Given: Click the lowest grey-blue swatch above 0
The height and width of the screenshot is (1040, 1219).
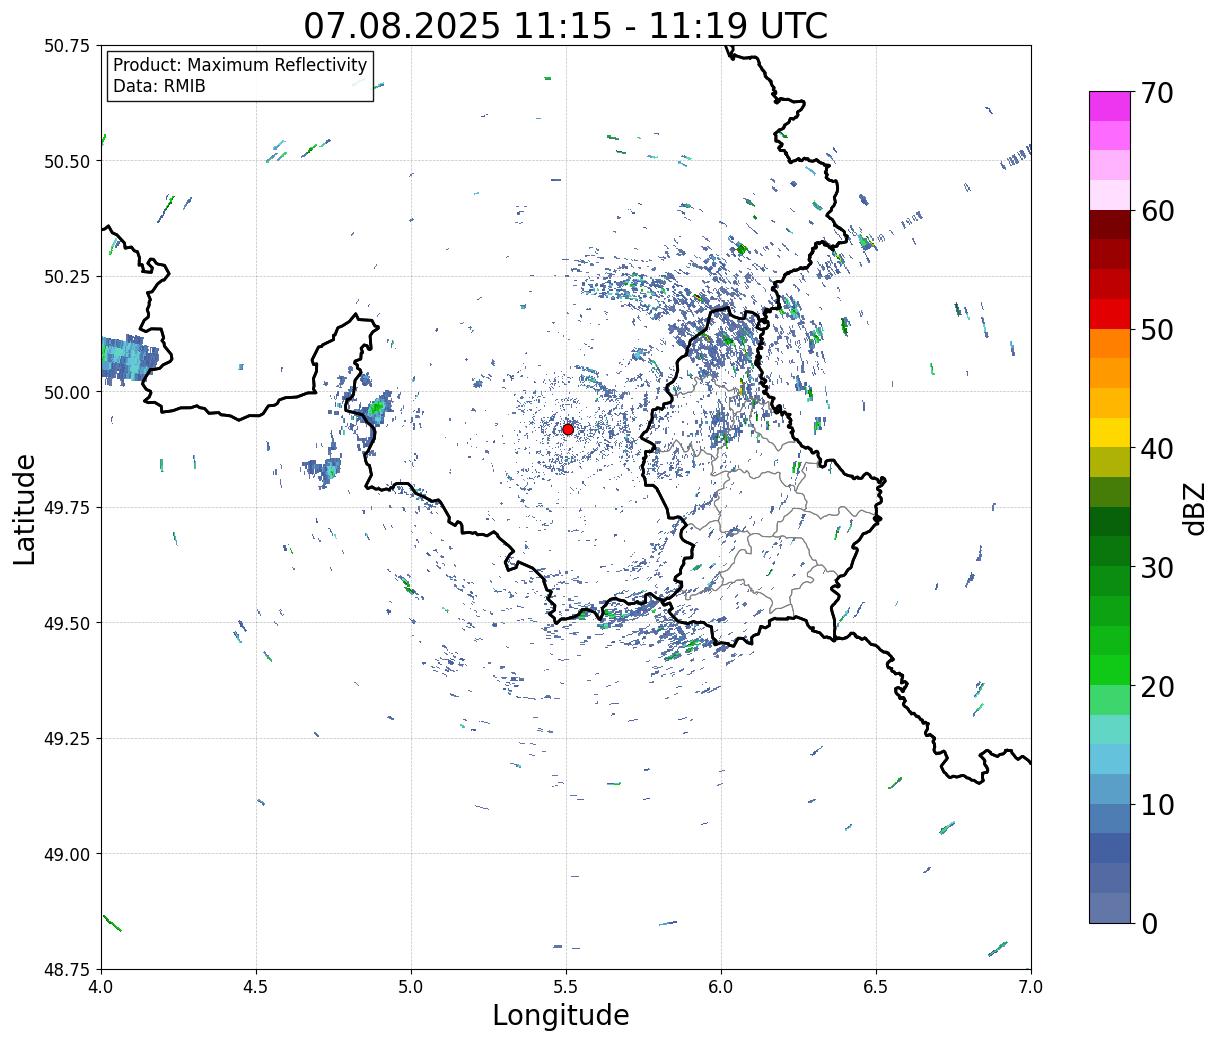Looking at the screenshot, I should (x=1110, y=907).
